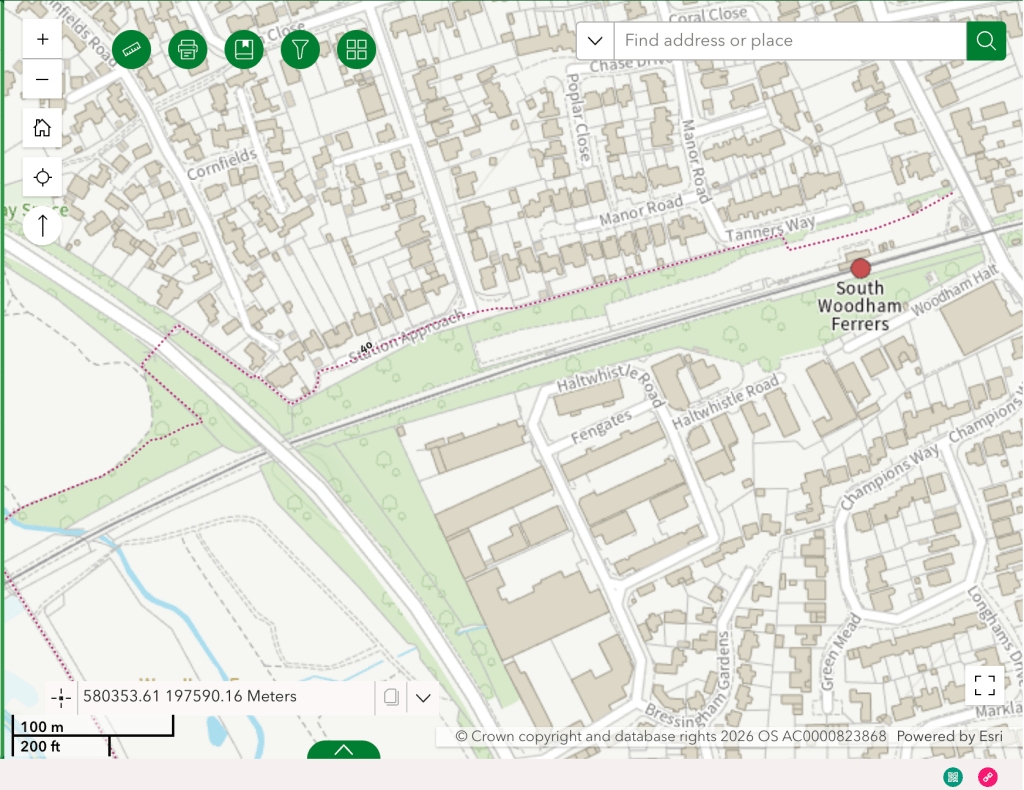The height and width of the screenshot is (790, 1024).
Task: Zoom out of the map
Action: click(42, 79)
